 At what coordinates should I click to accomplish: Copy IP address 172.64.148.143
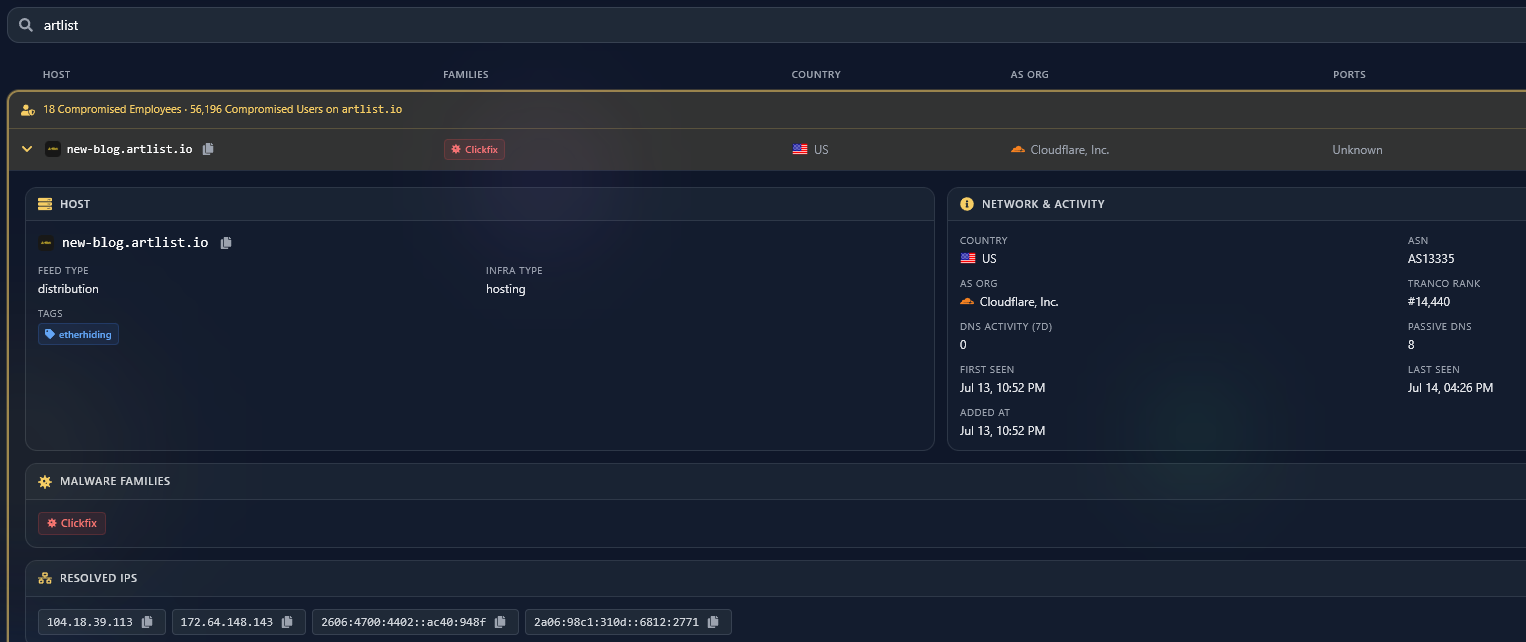(287, 622)
